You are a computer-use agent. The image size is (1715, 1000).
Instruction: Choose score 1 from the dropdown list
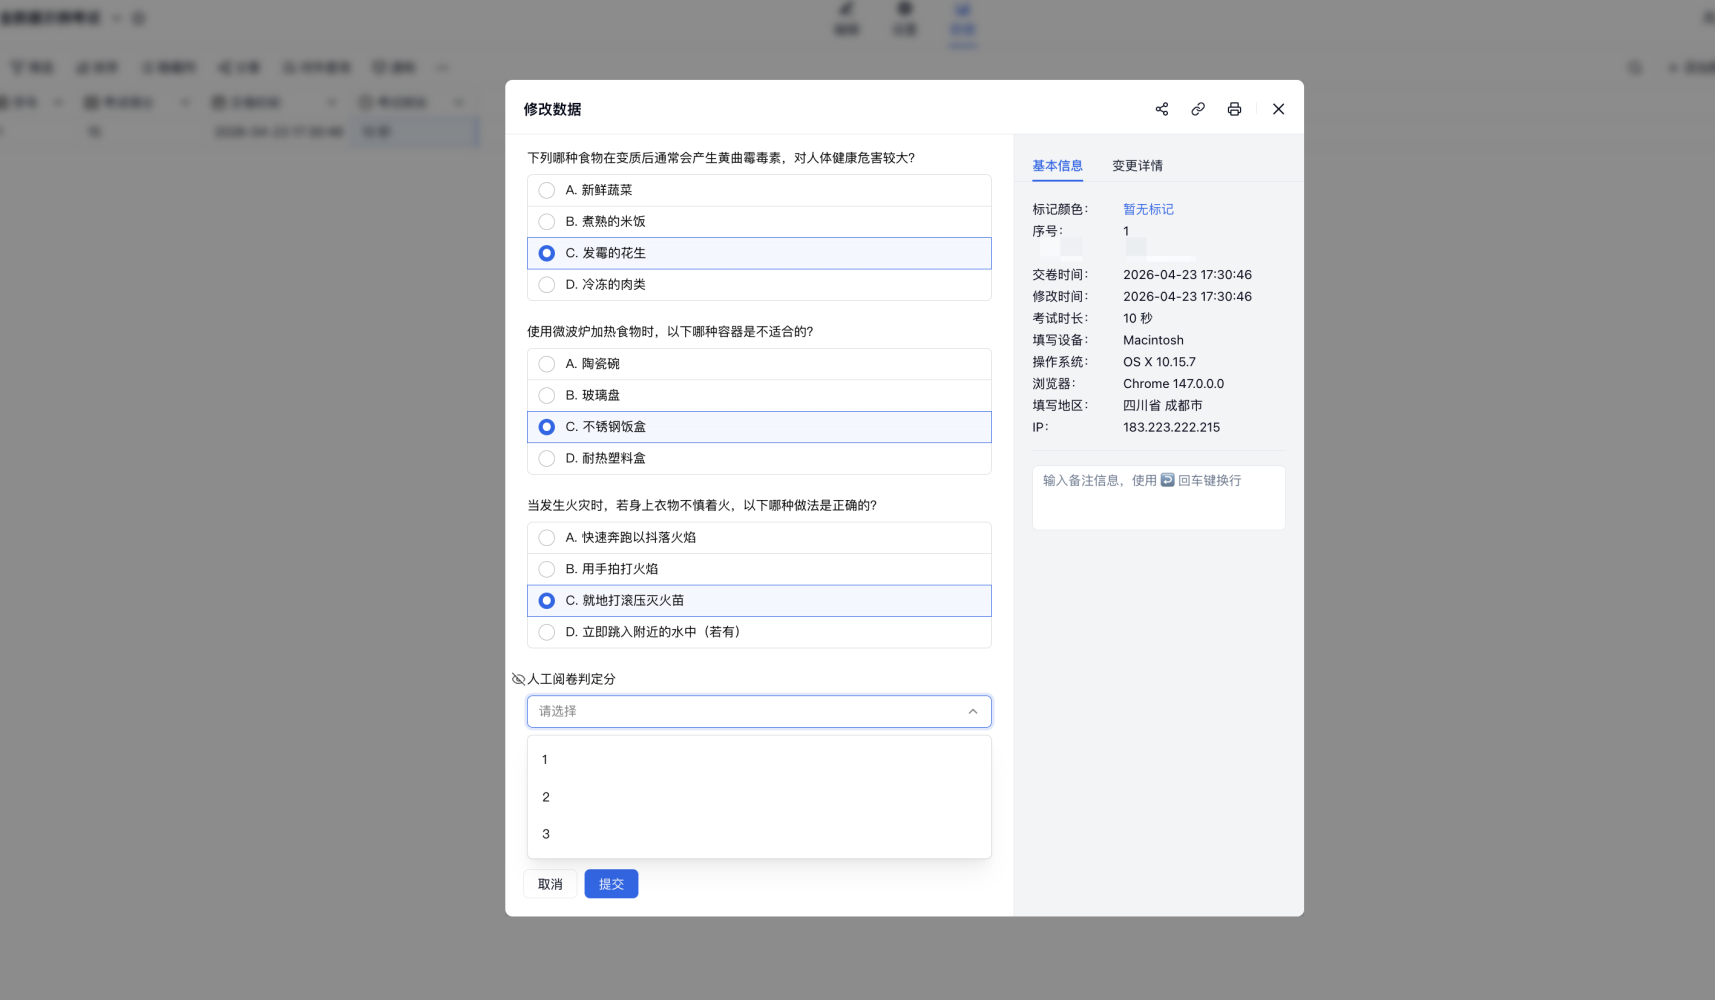(x=545, y=760)
